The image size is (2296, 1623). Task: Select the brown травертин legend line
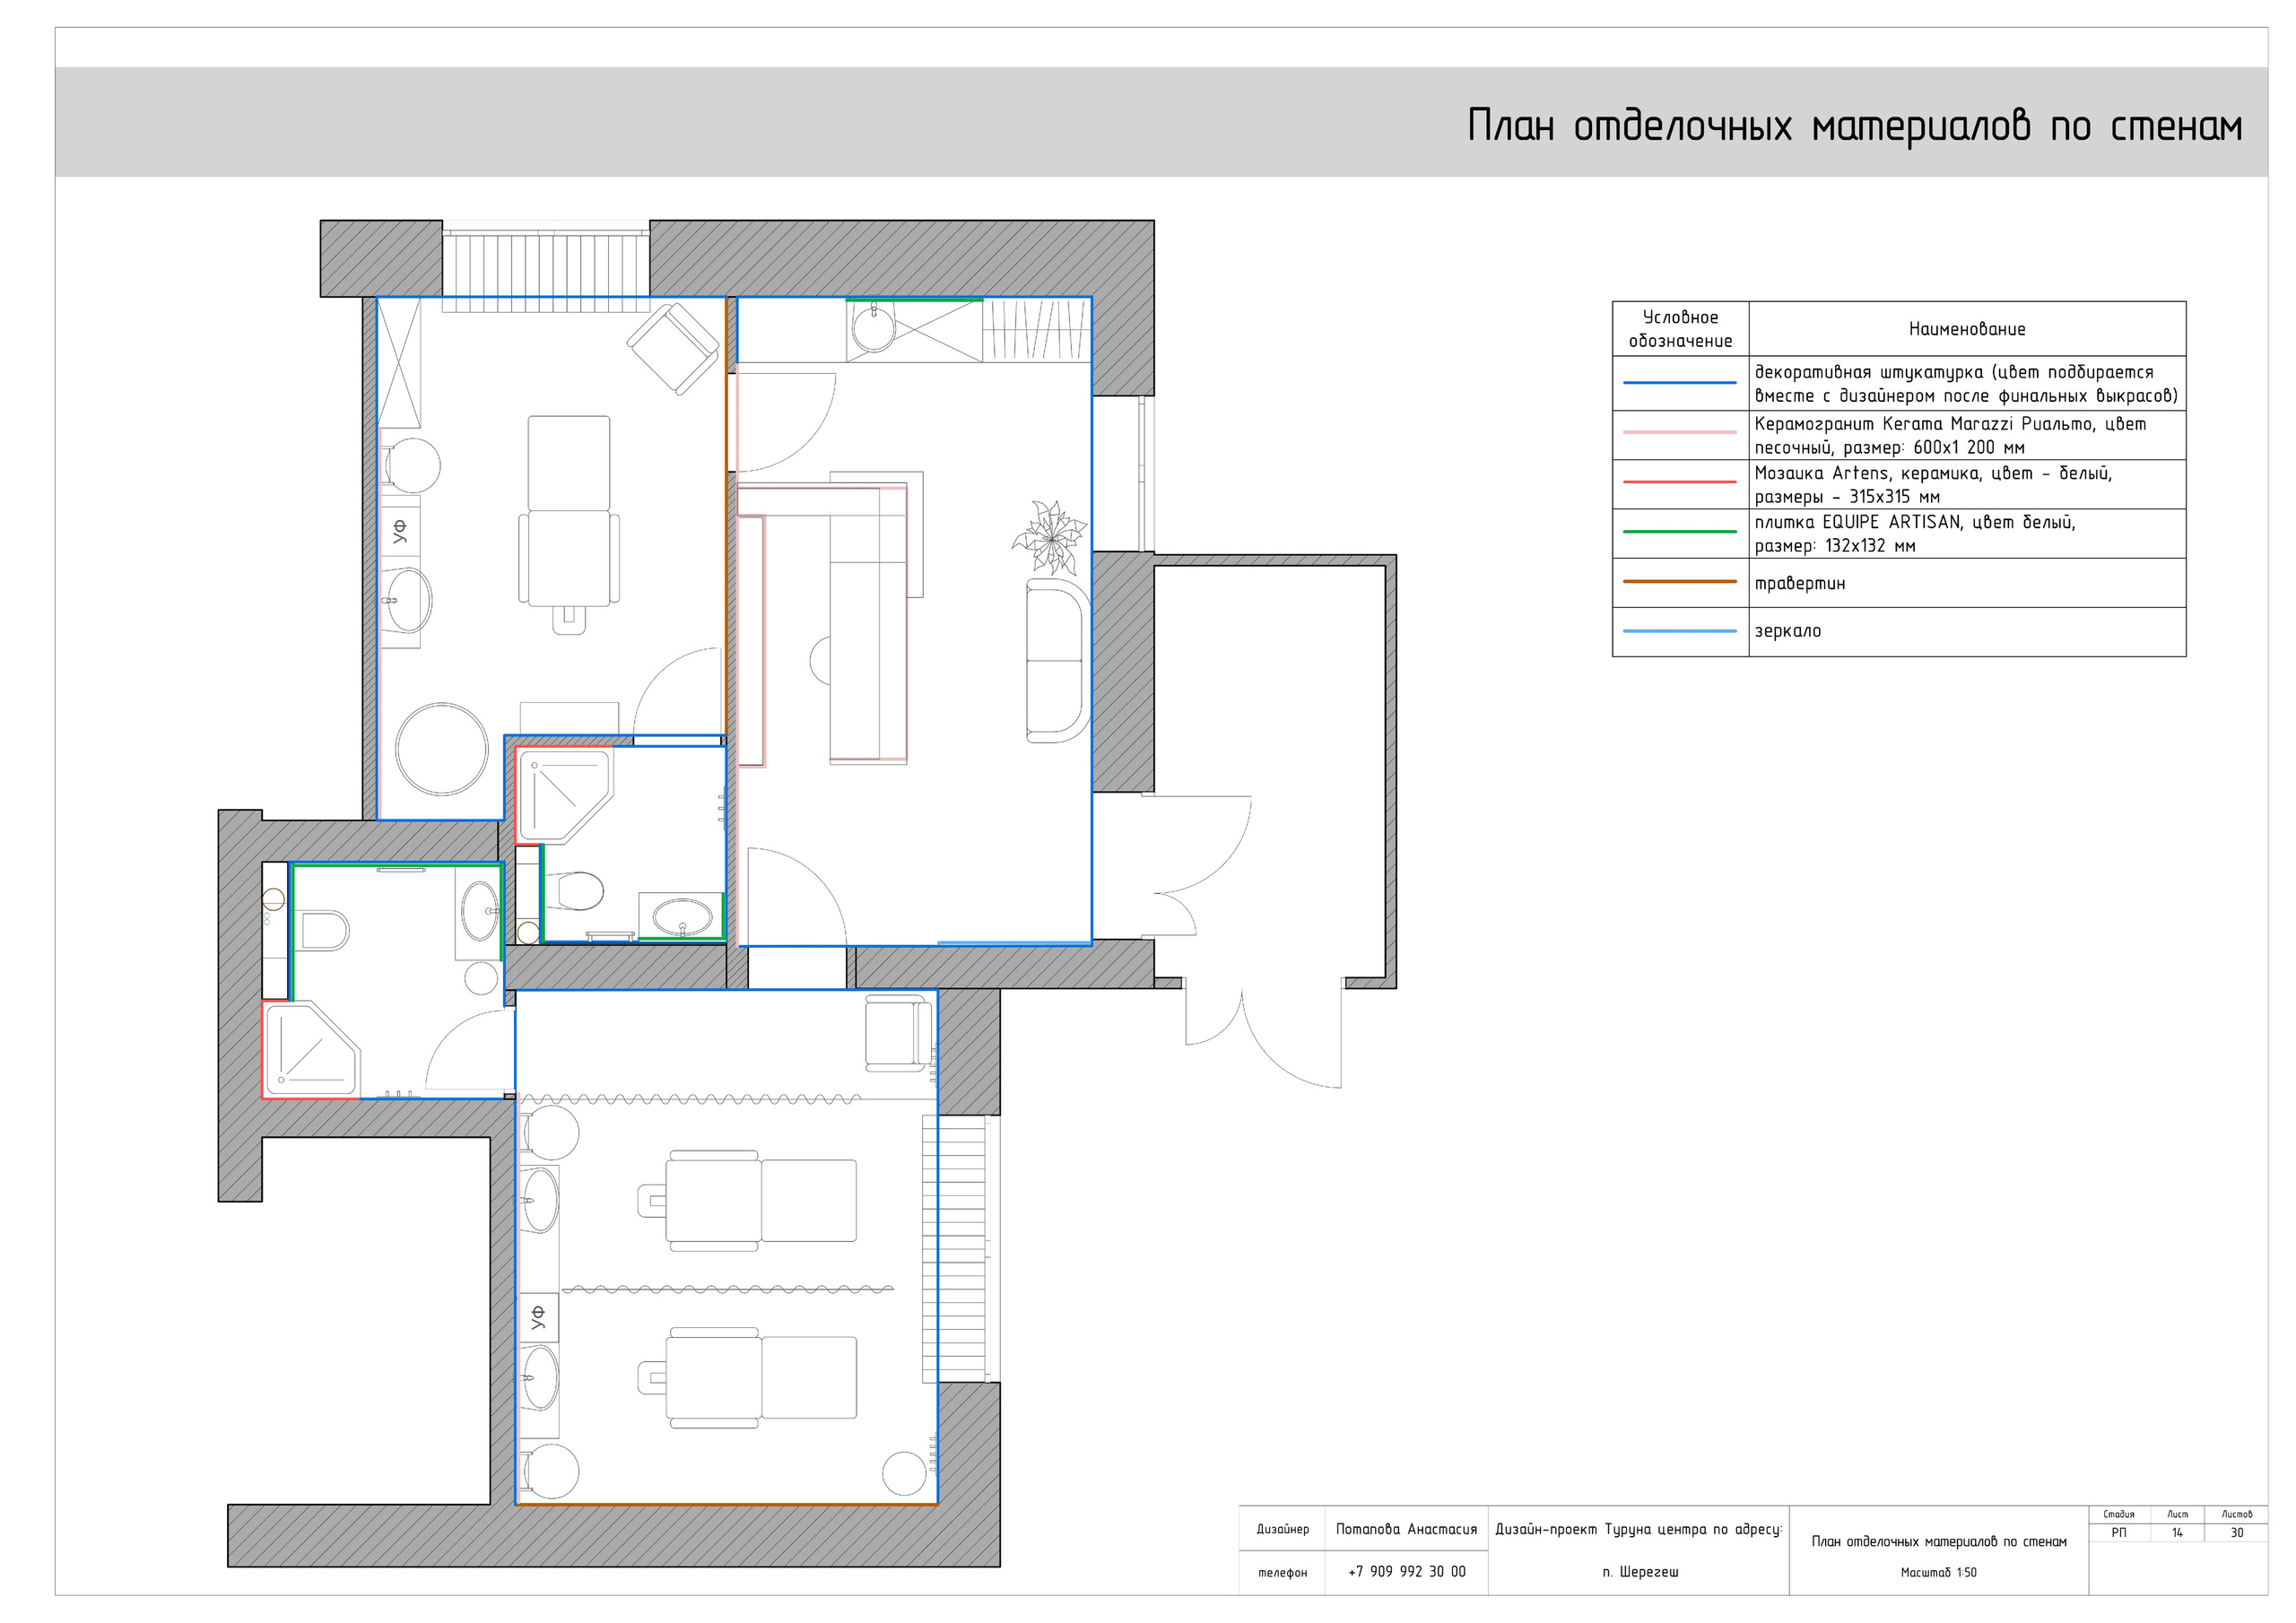click(1679, 581)
